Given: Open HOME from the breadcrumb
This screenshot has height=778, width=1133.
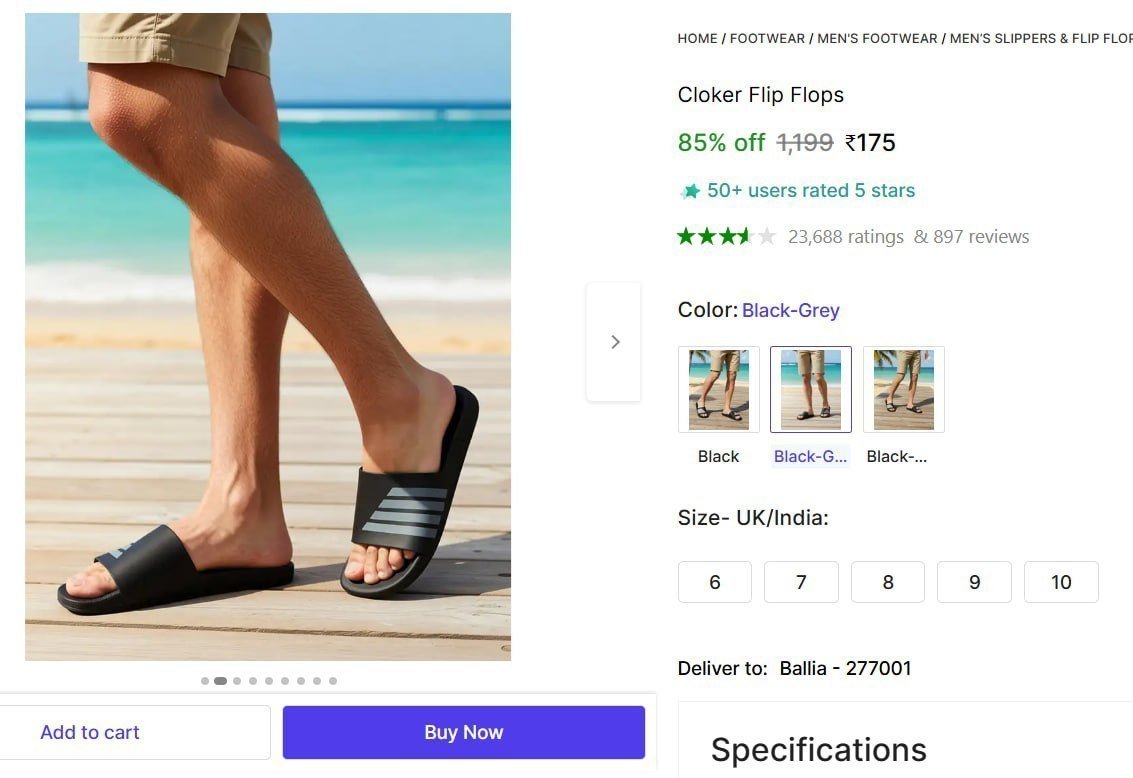Looking at the screenshot, I should click(697, 38).
